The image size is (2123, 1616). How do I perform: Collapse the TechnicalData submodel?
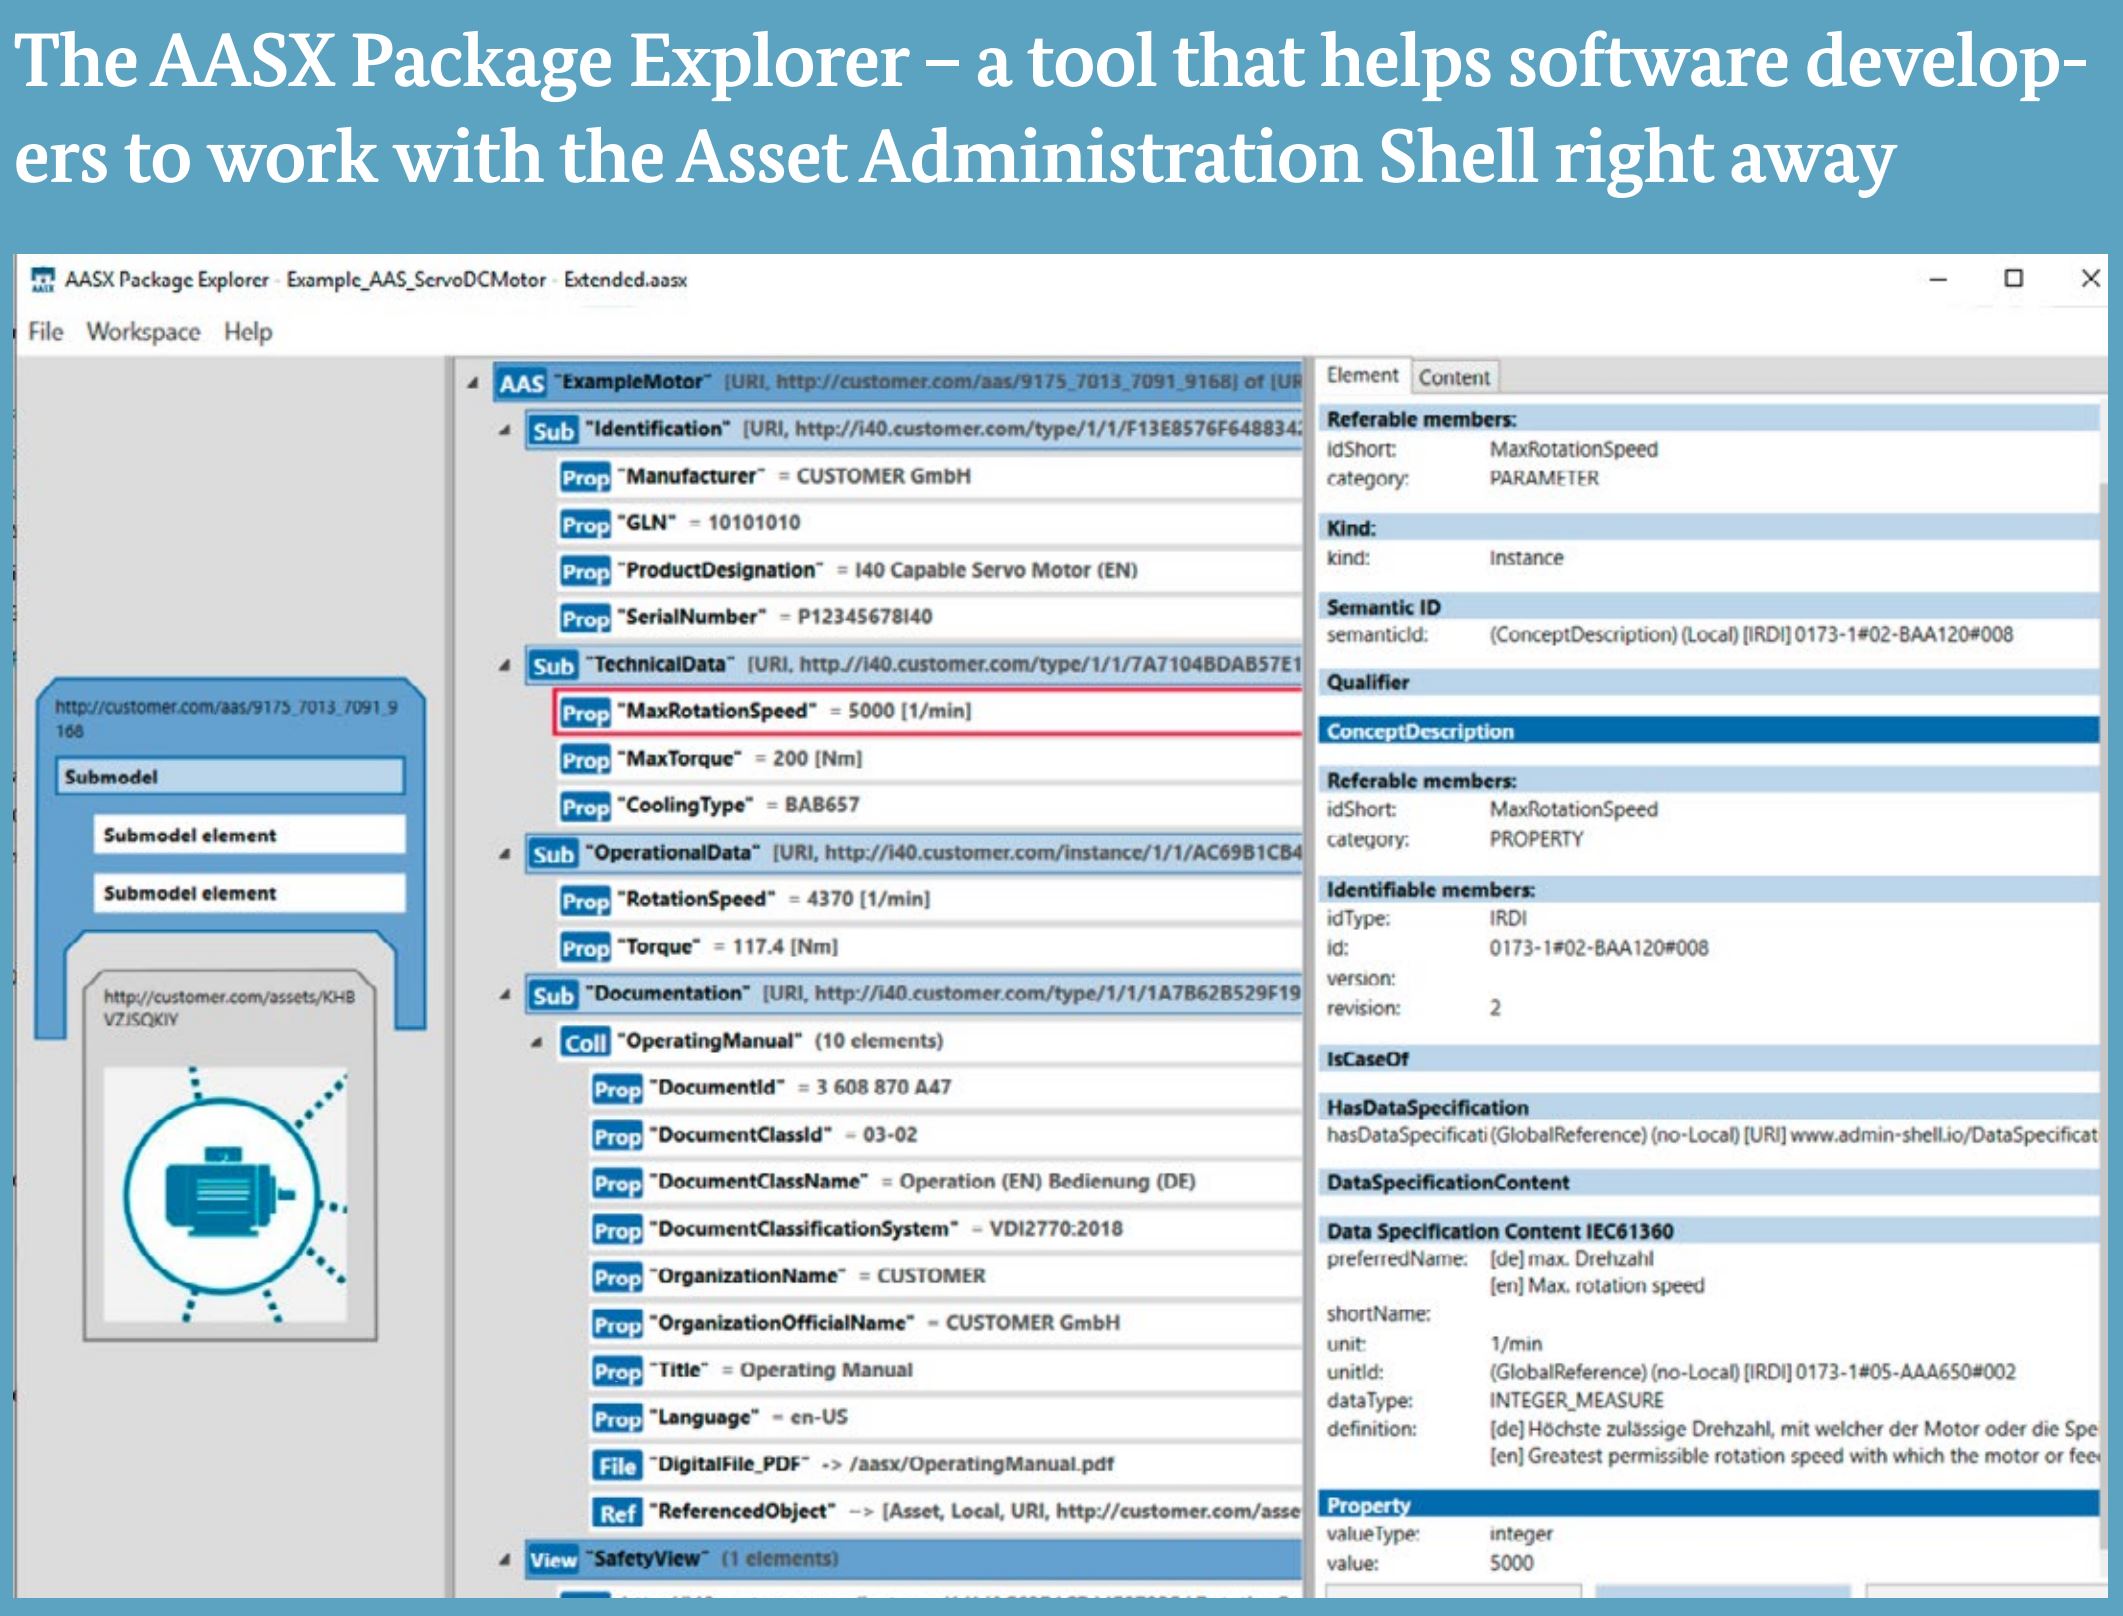(x=505, y=665)
